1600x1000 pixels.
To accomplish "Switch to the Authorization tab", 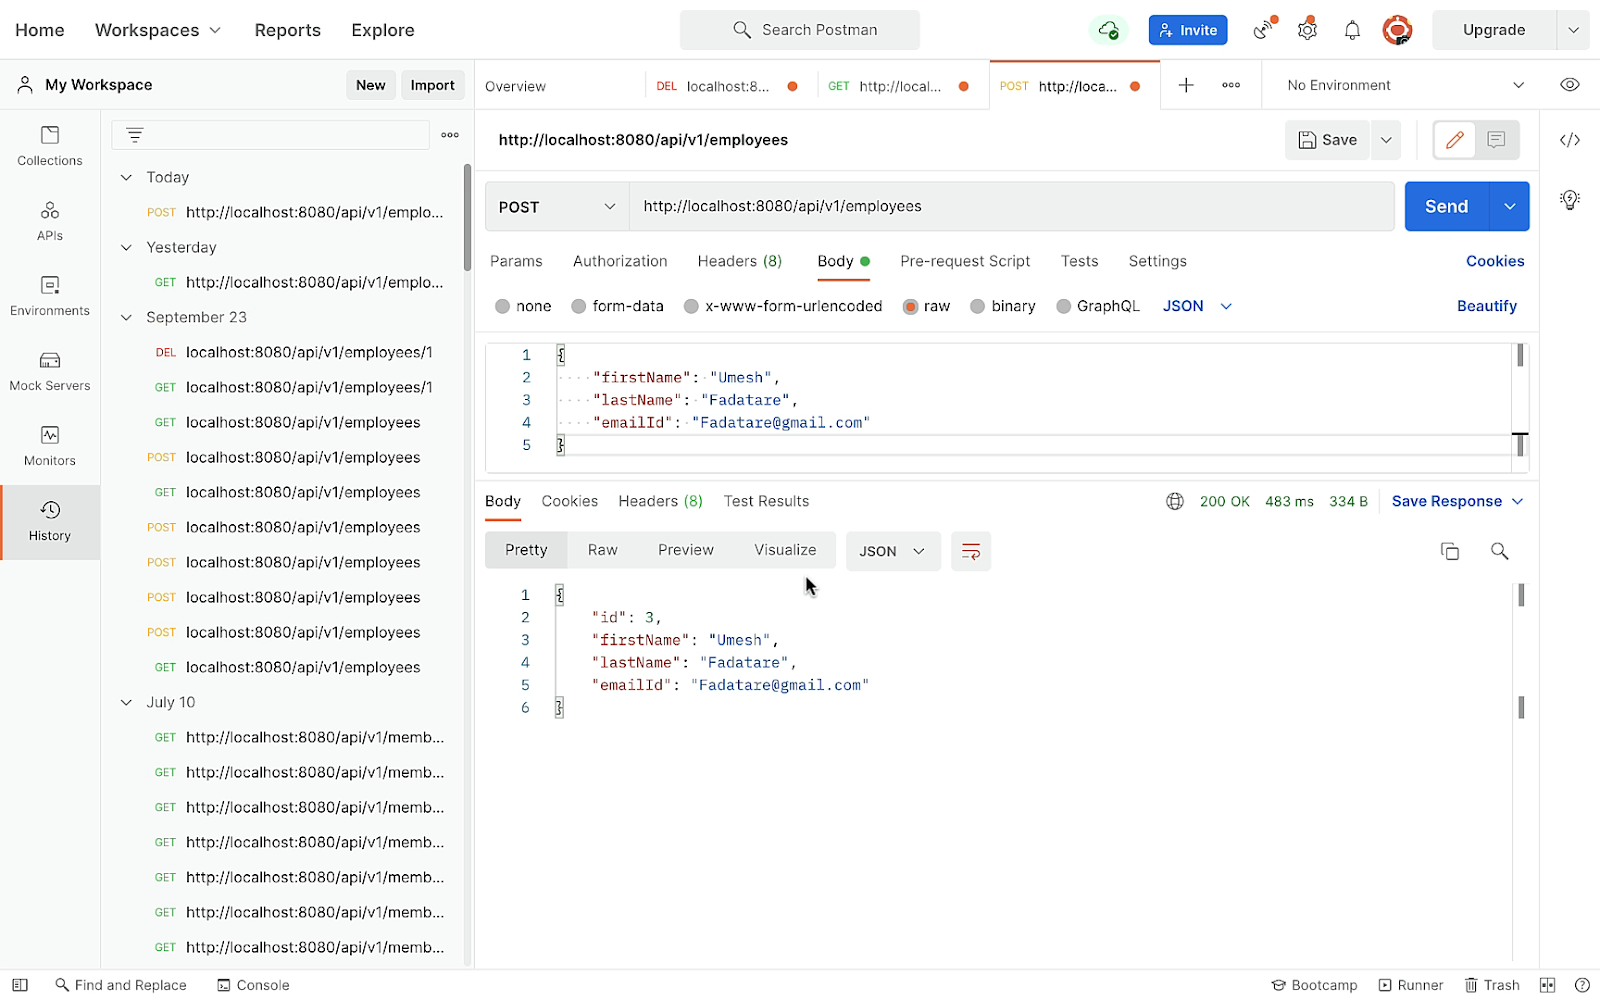I will 620,261.
